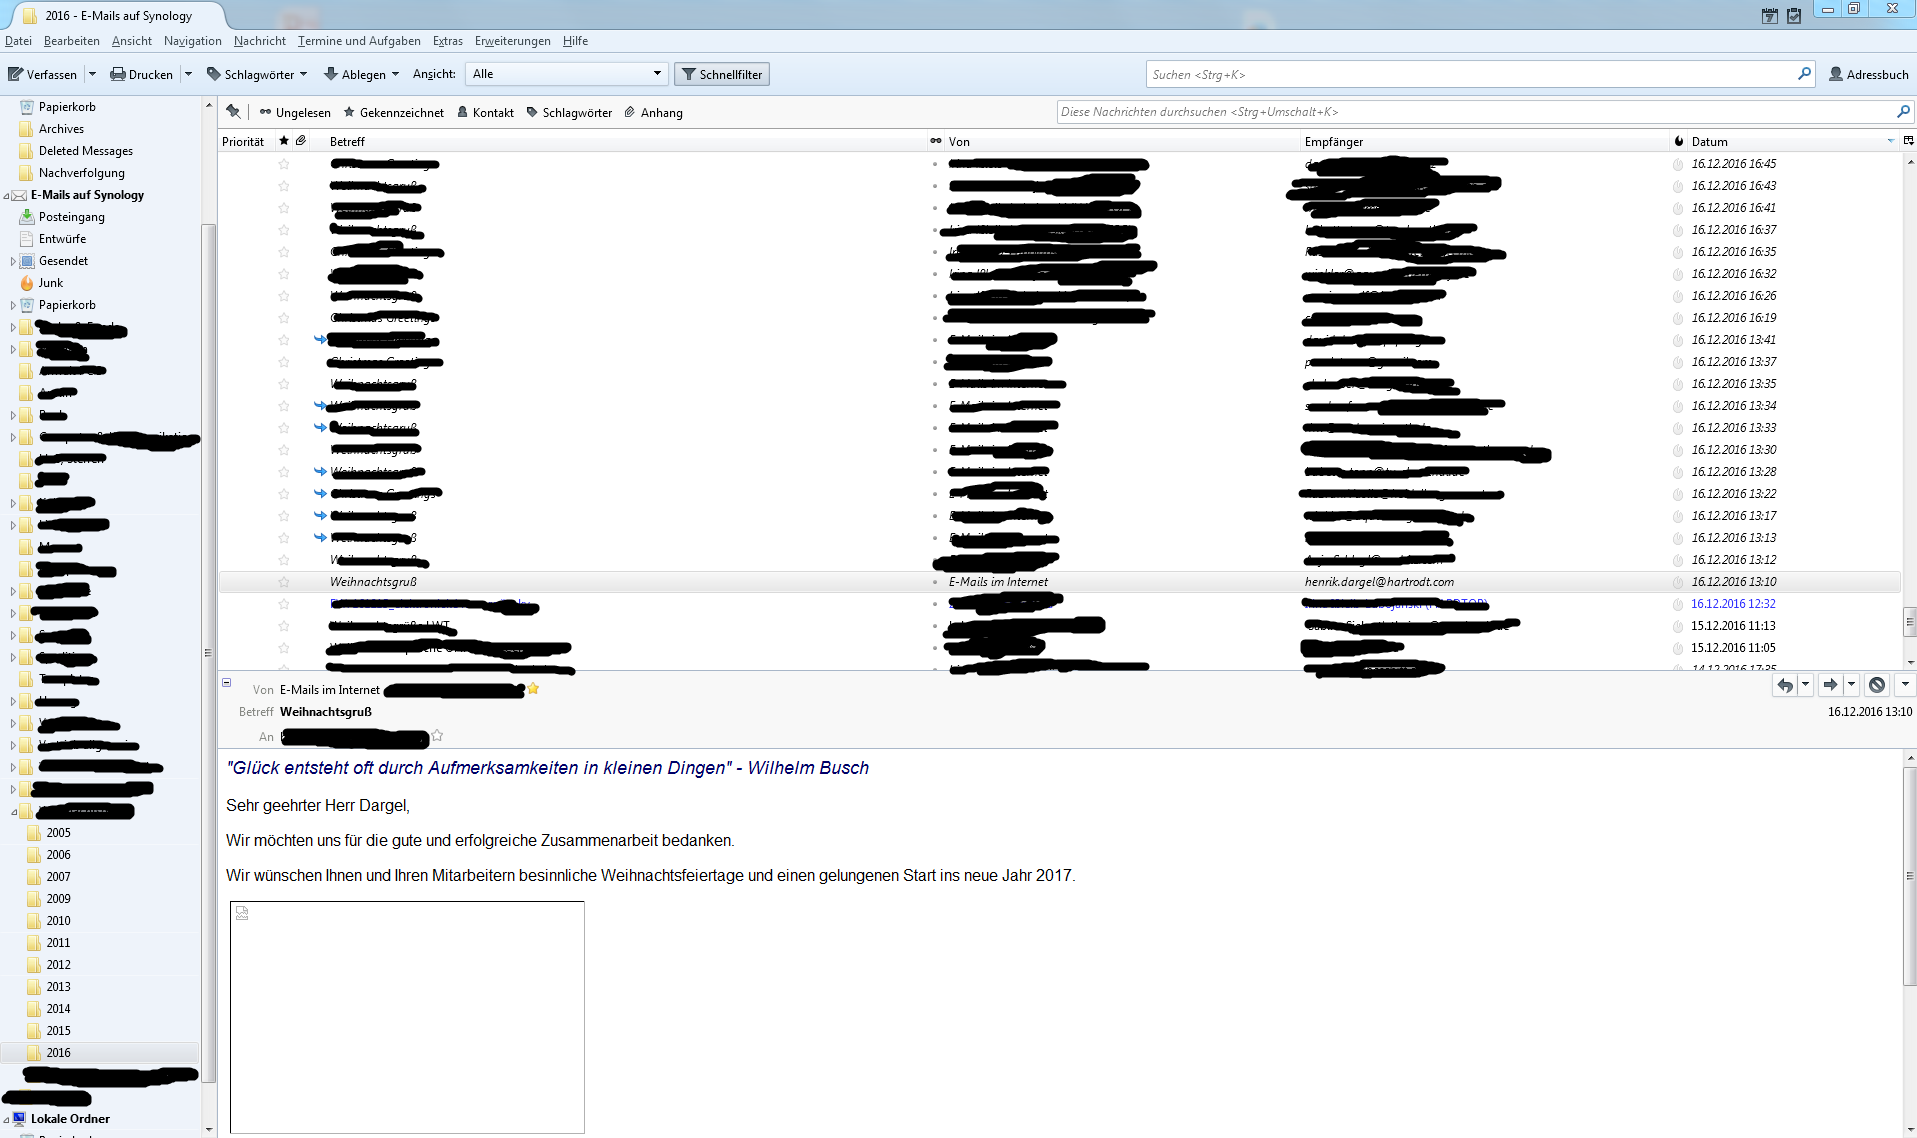This screenshot has height=1138, width=1917.
Task: Open the Nachverfolgung folder
Action: (x=82, y=173)
